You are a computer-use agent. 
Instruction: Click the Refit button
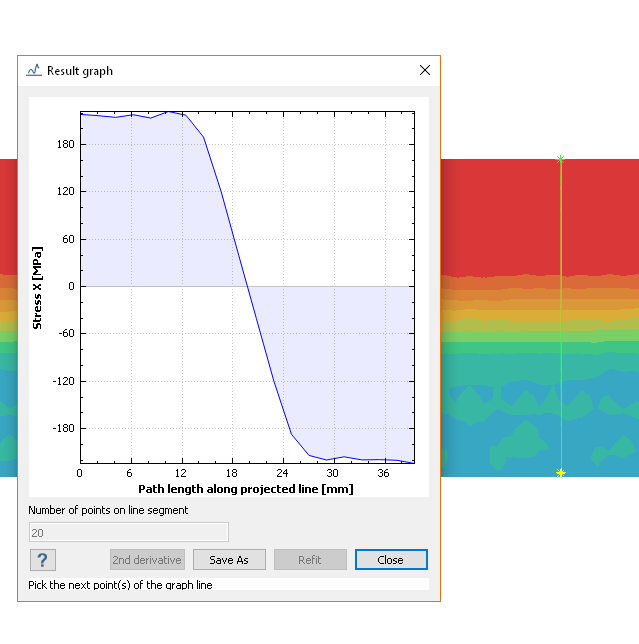pos(310,560)
